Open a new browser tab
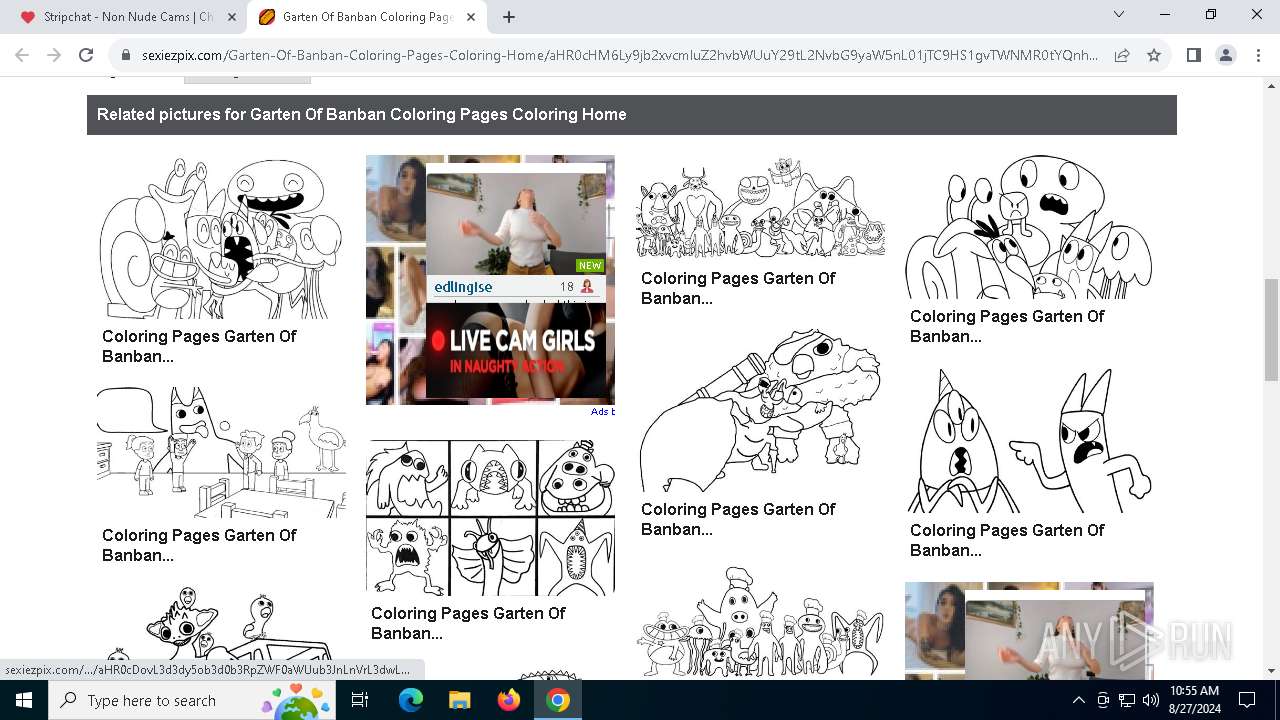 [x=508, y=17]
